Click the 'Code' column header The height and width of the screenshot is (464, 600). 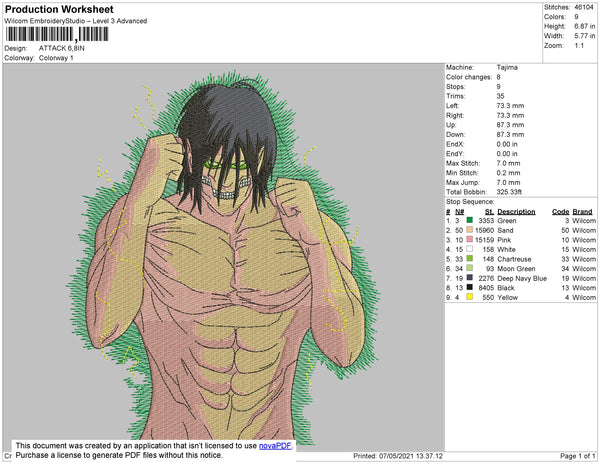[x=561, y=212]
